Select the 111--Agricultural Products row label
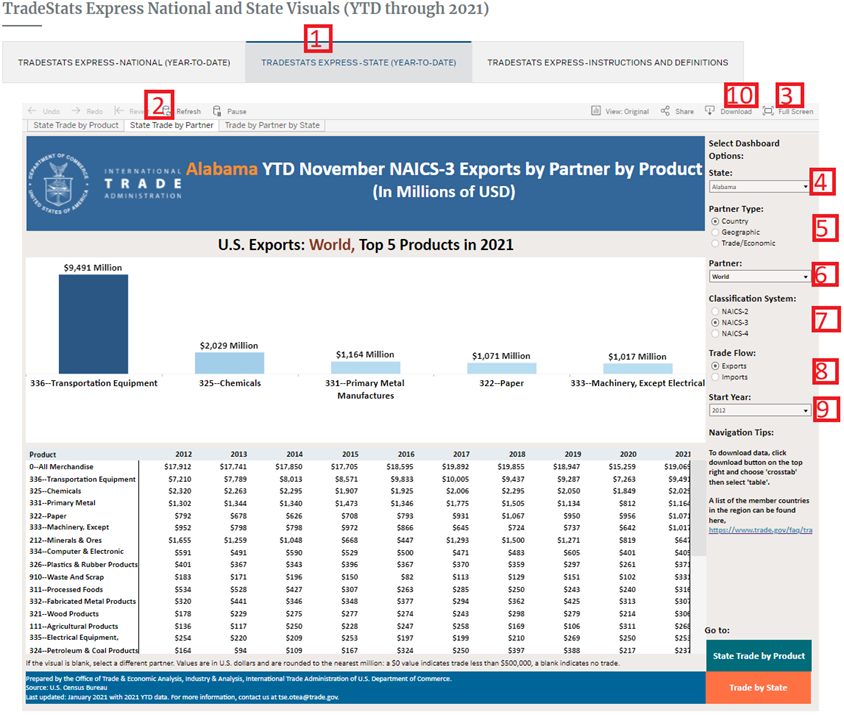The height and width of the screenshot is (720, 844). [74, 626]
